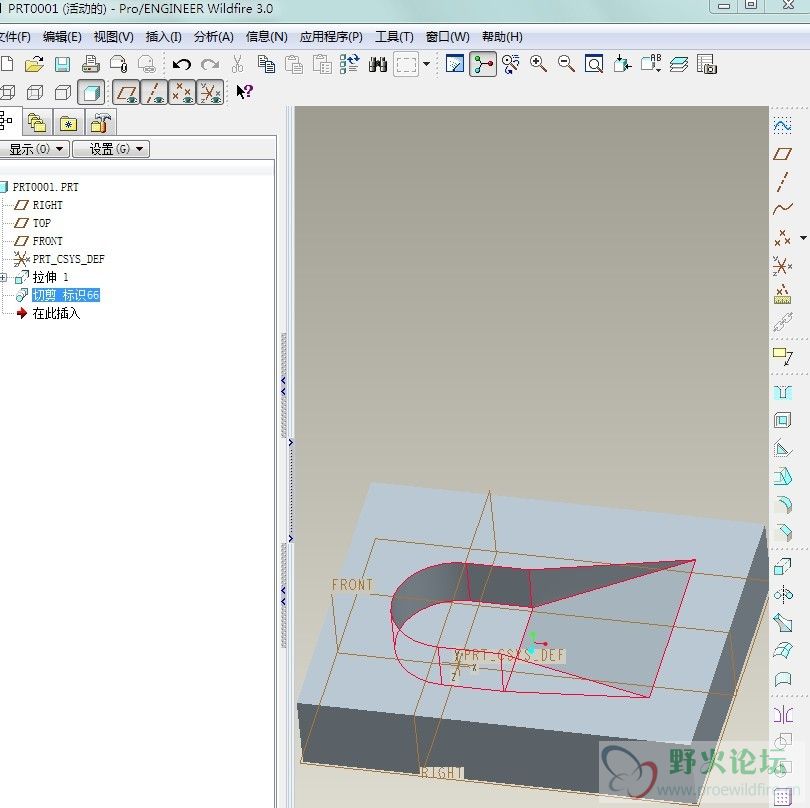Switch to wireframe display mode

7,92
